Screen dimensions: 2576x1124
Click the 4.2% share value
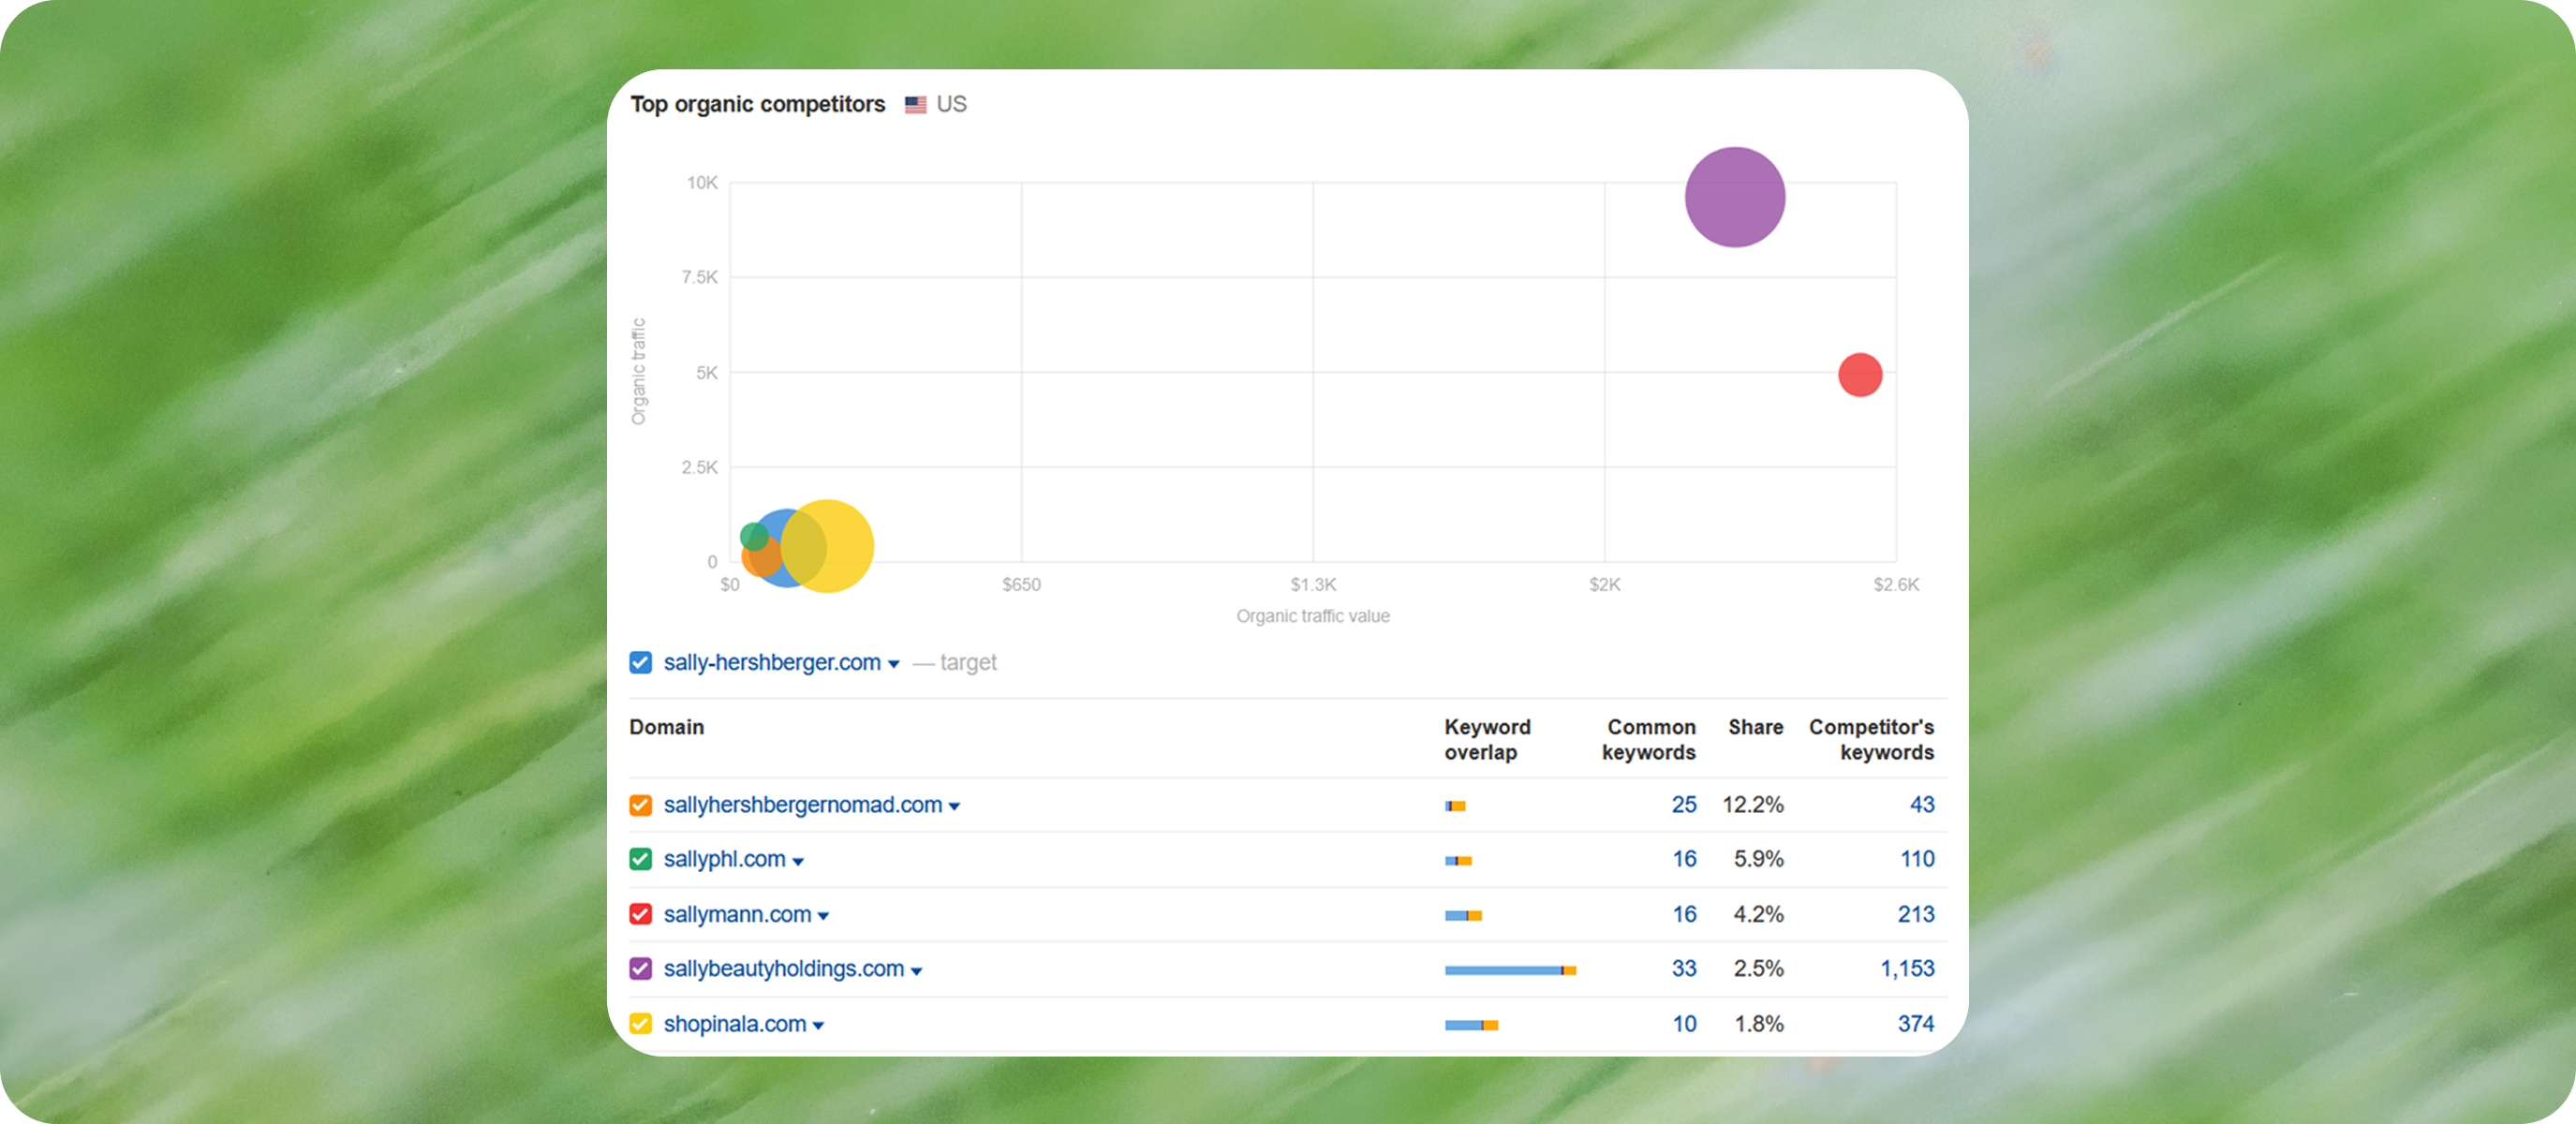coord(1759,914)
